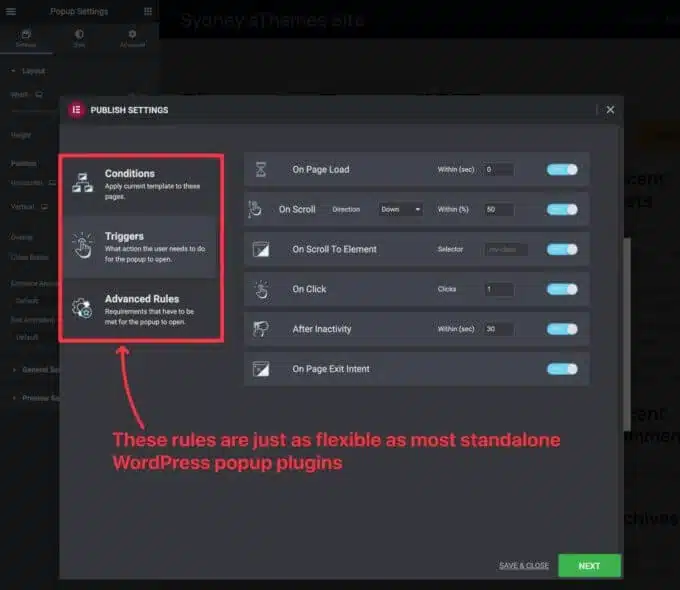Image resolution: width=680 pixels, height=590 pixels.
Task: Click the On Page Load label
Action: point(321,169)
